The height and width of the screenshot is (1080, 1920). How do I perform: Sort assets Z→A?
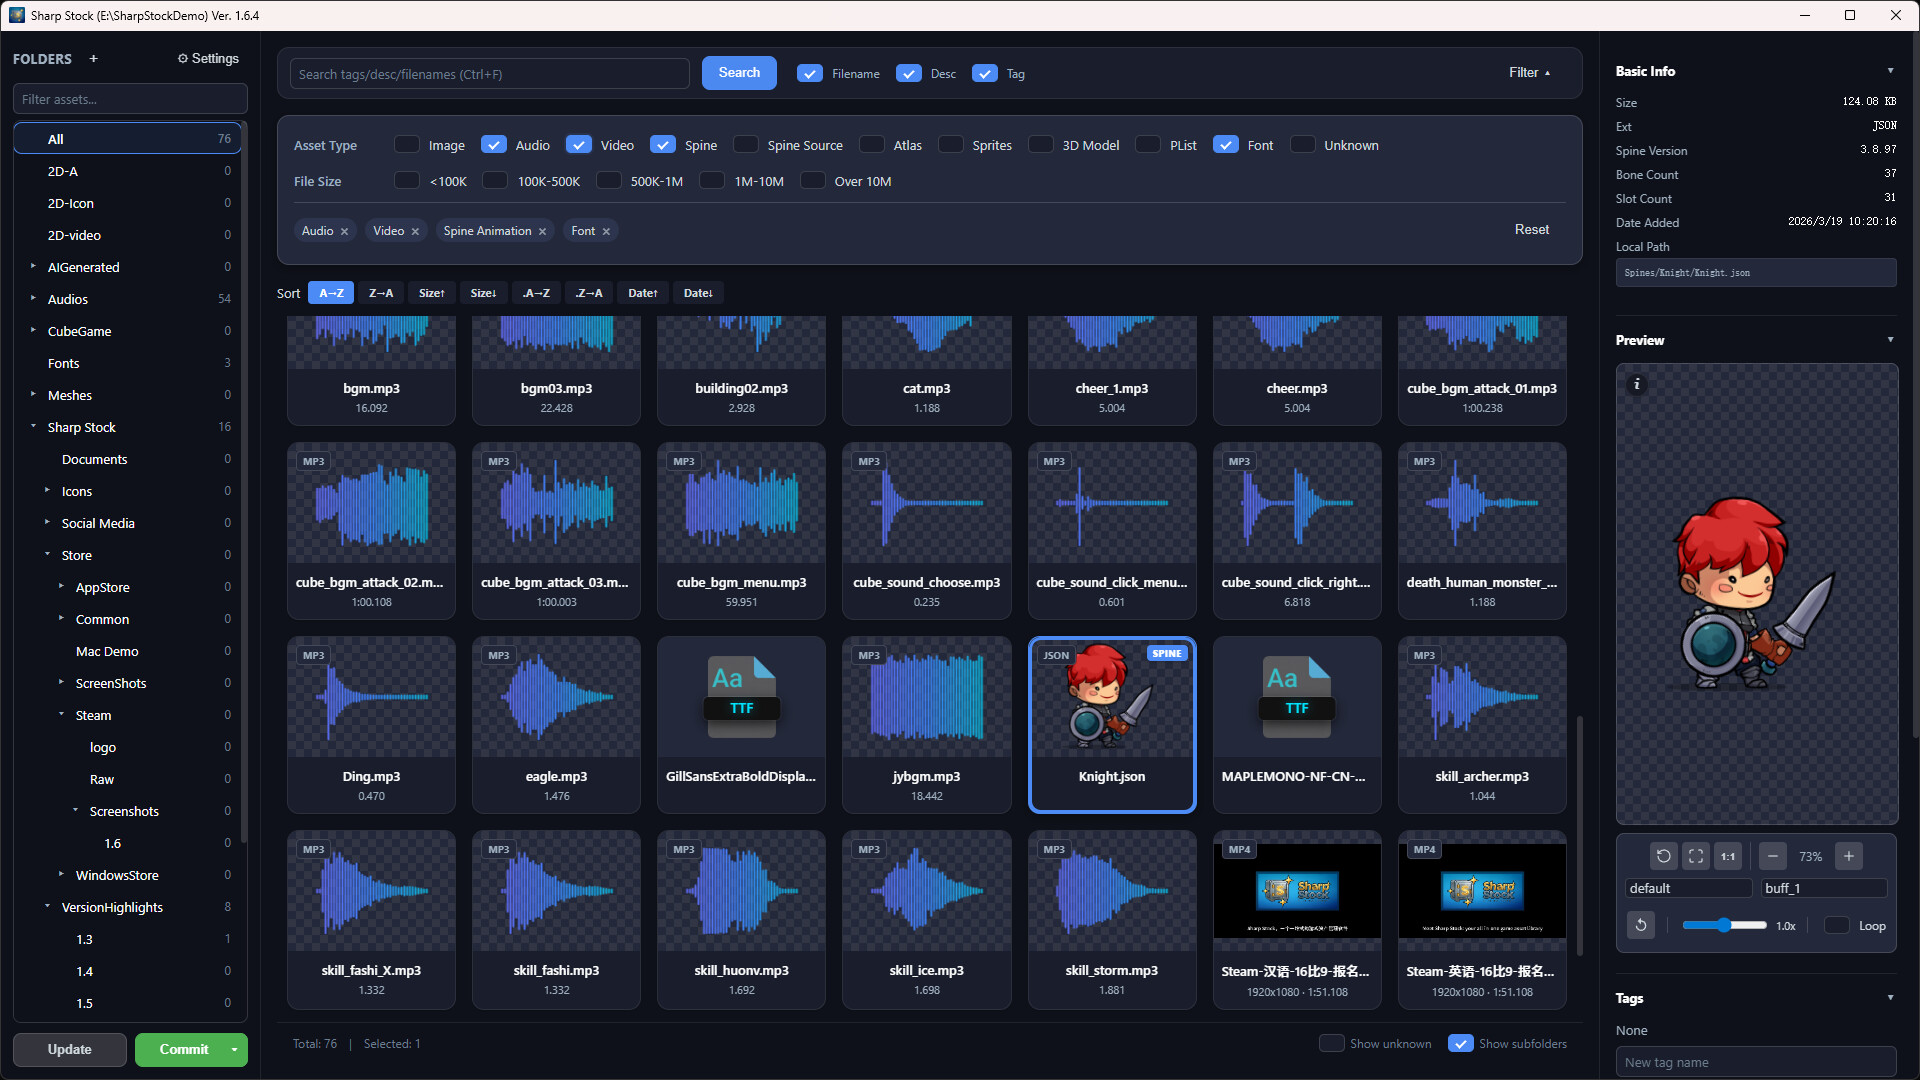coord(381,294)
